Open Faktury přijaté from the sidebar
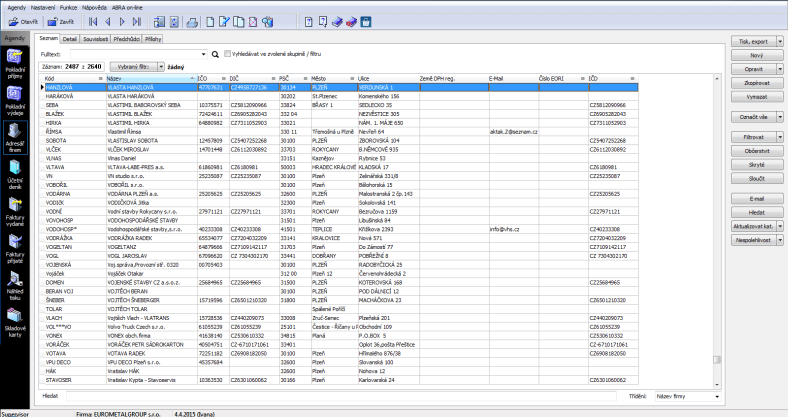Viewport: 788px width, 417px height. coord(15,248)
